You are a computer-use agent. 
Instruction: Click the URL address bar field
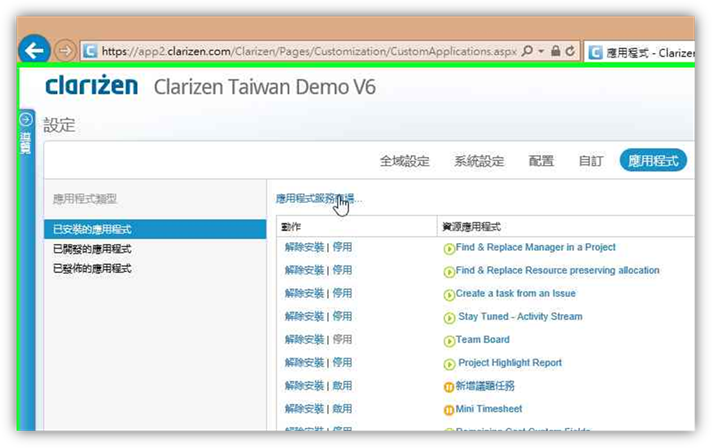tap(300, 50)
